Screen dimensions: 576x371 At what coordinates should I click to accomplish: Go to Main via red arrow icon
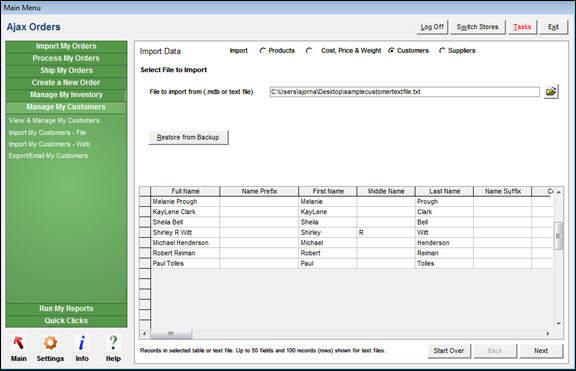pos(19,343)
